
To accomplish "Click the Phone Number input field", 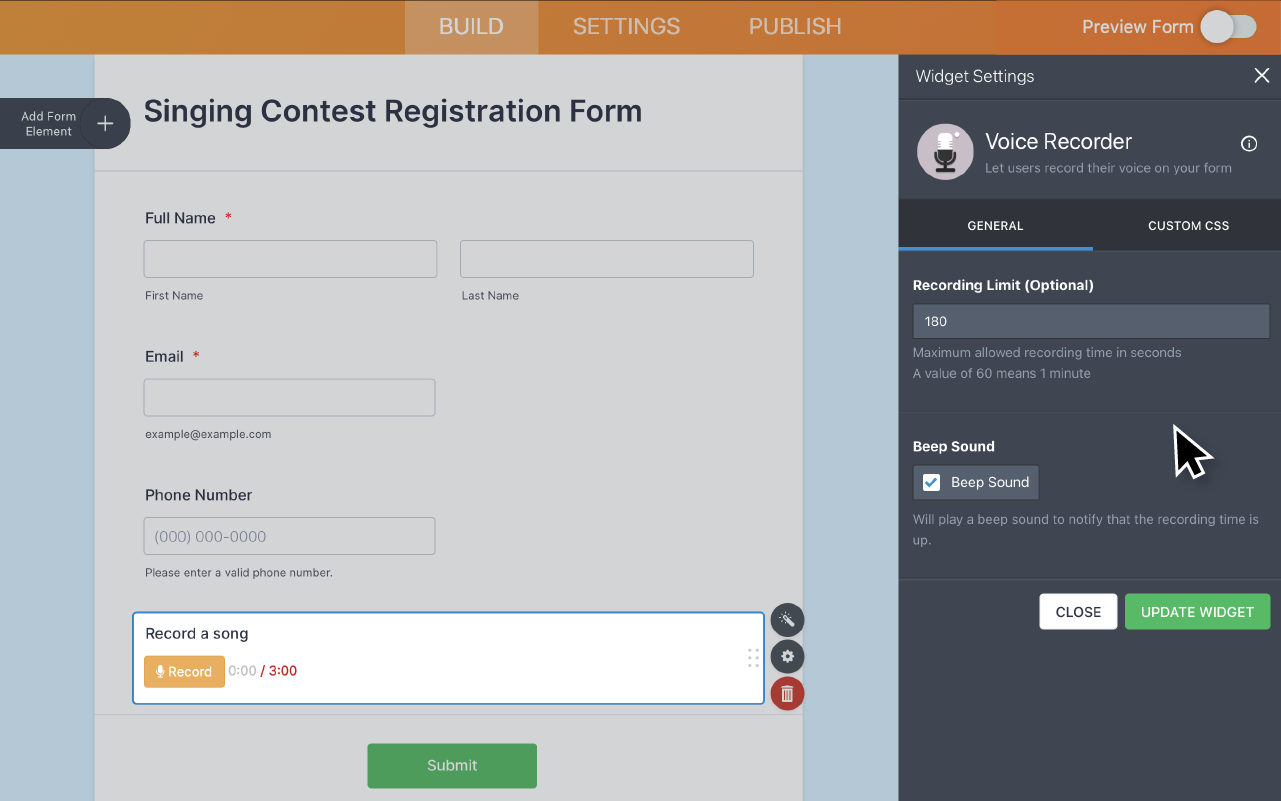I will pos(289,536).
